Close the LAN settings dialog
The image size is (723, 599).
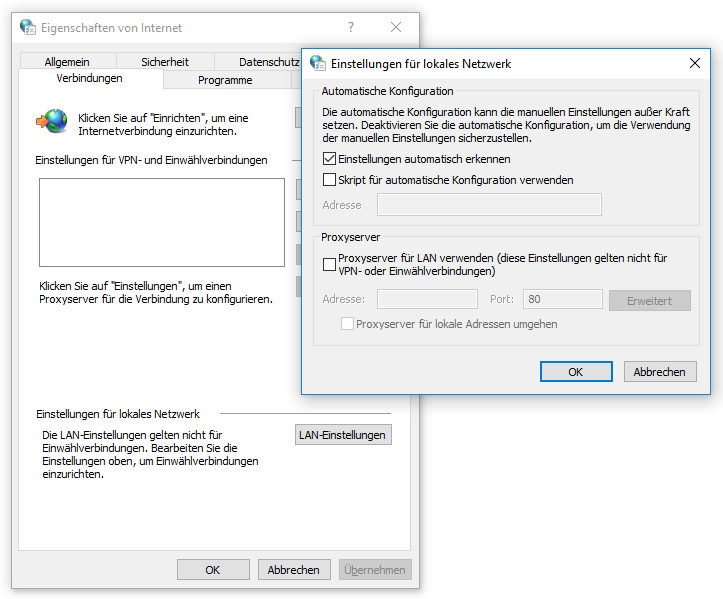click(695, 63)
